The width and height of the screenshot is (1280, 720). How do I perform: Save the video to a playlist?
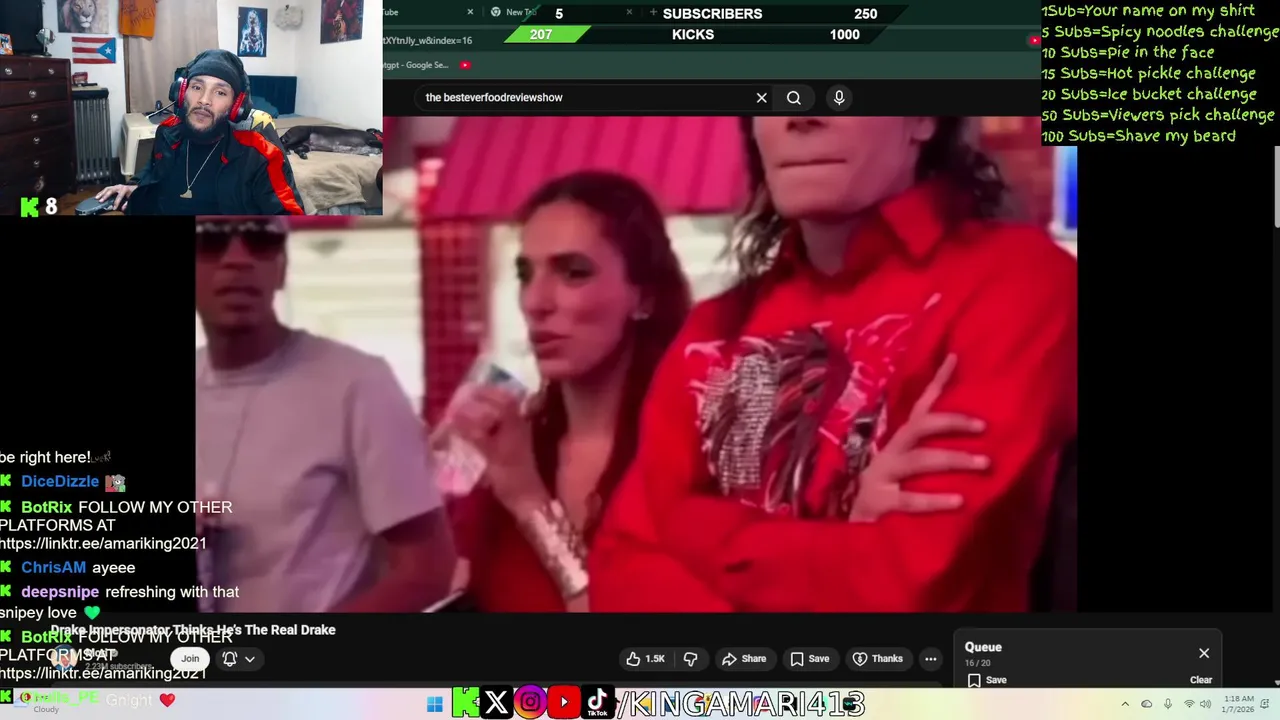(810, 659)
